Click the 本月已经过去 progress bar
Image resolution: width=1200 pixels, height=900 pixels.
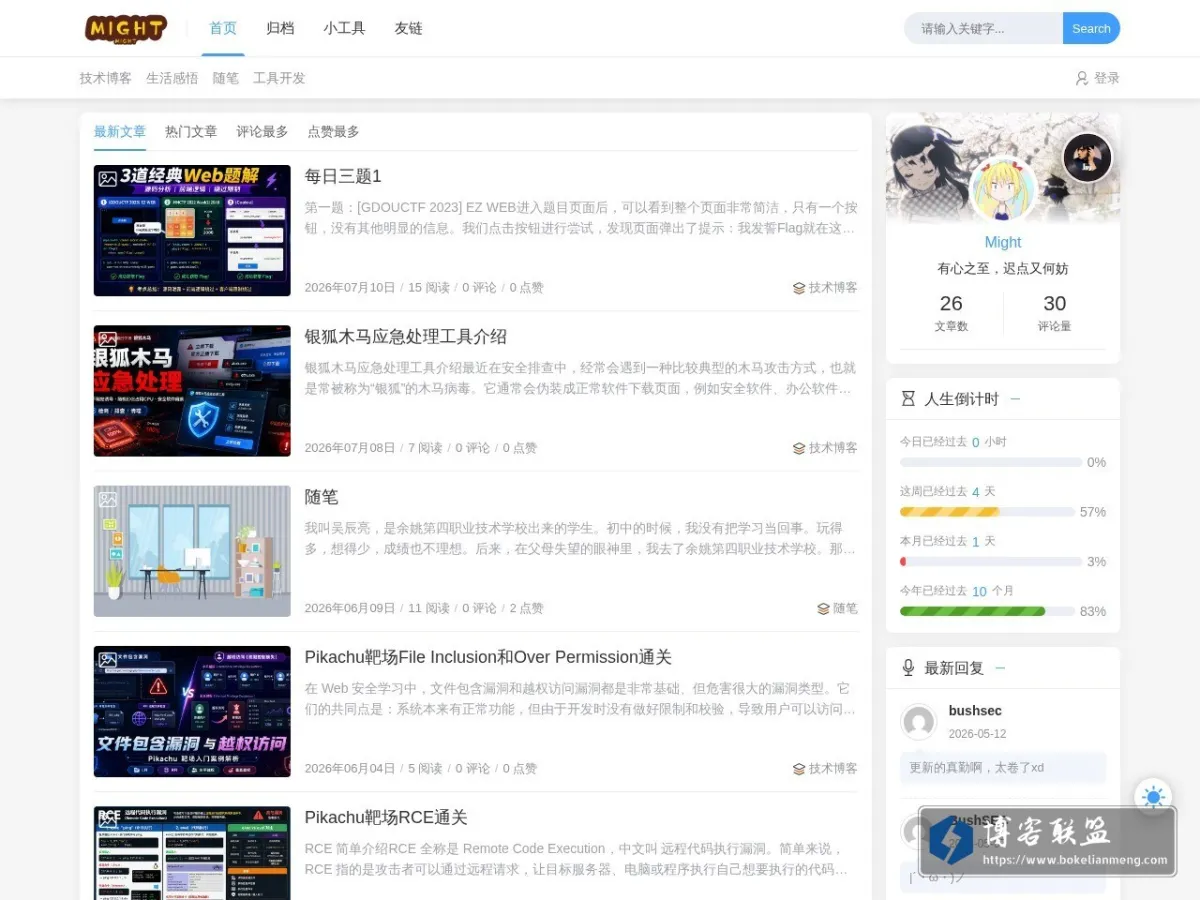click(x=991, y=562)
